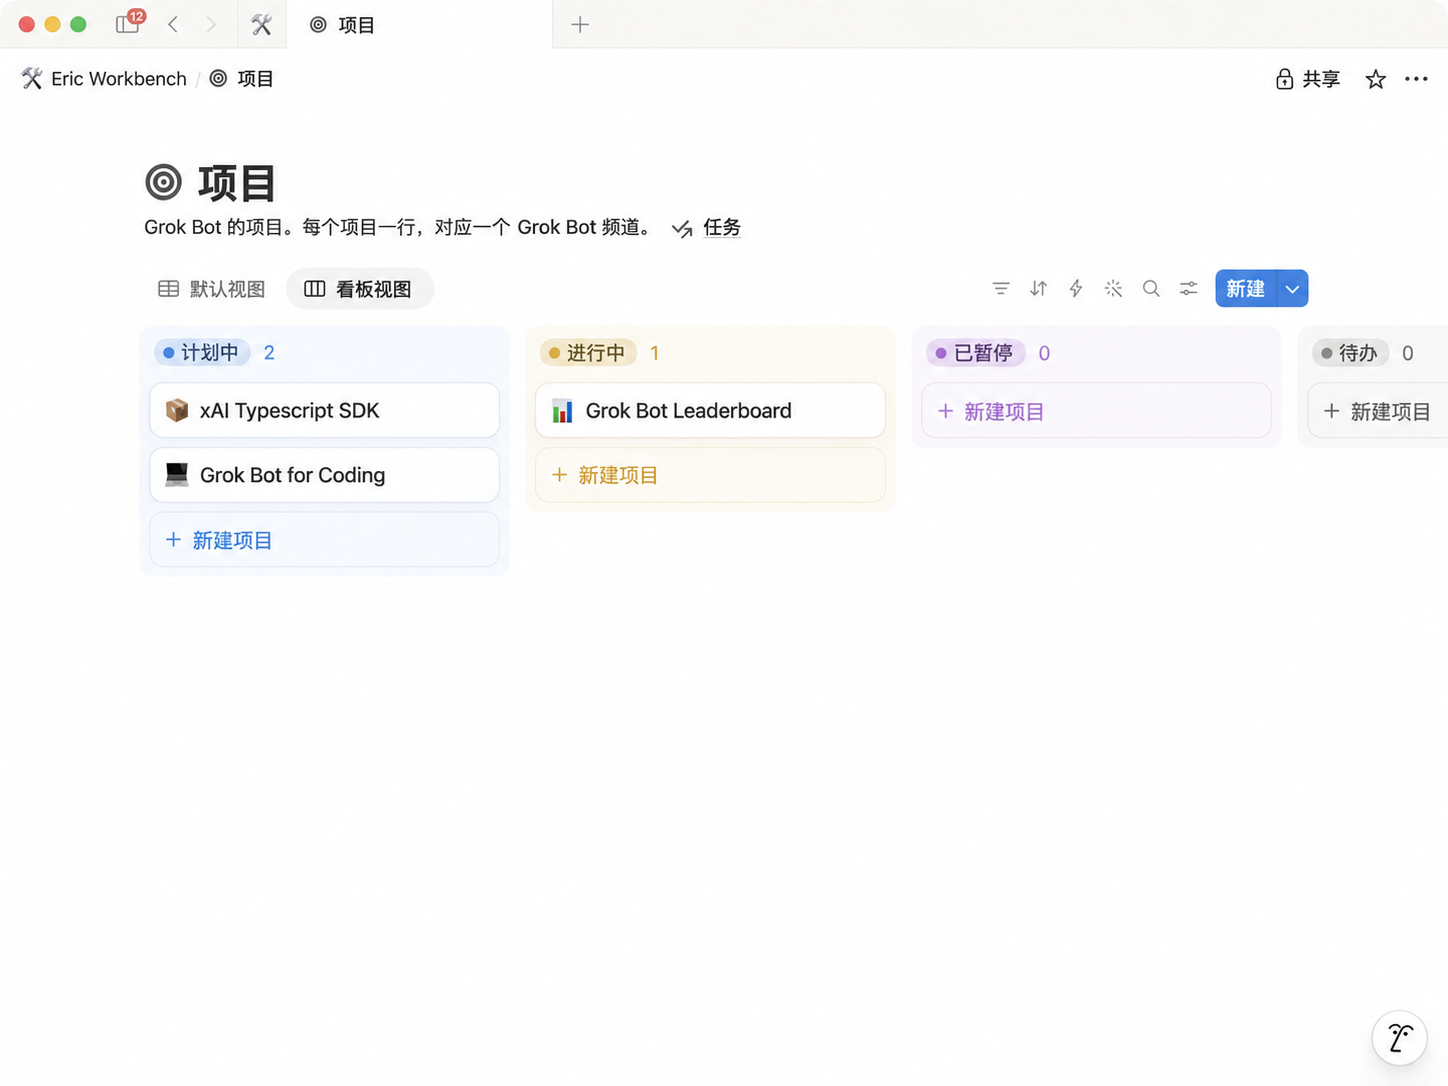Click the 项目 breadcrumb item

(x=241, y=79)
